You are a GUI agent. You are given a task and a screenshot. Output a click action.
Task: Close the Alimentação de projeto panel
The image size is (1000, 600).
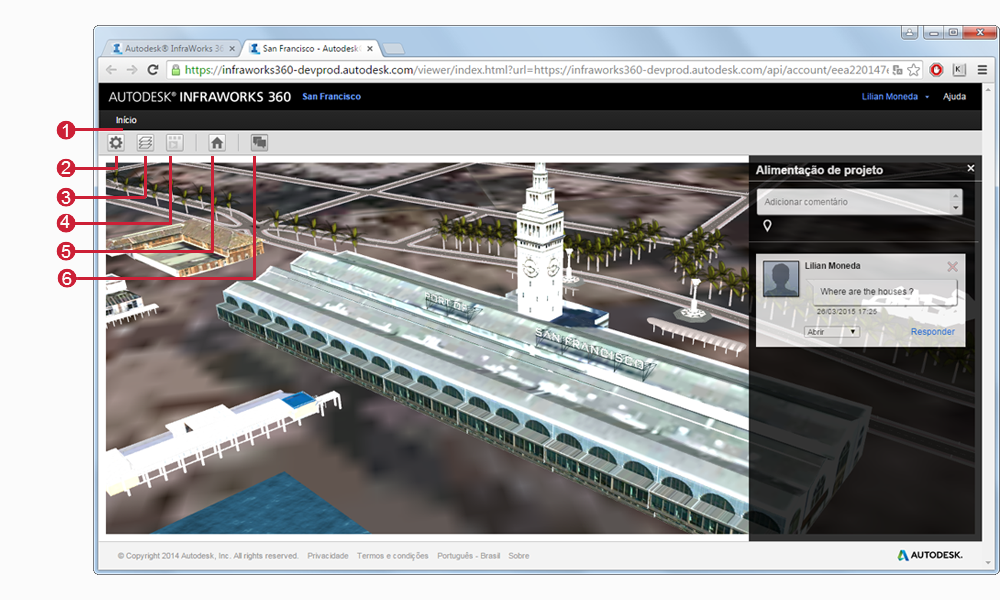click(971, 168)
